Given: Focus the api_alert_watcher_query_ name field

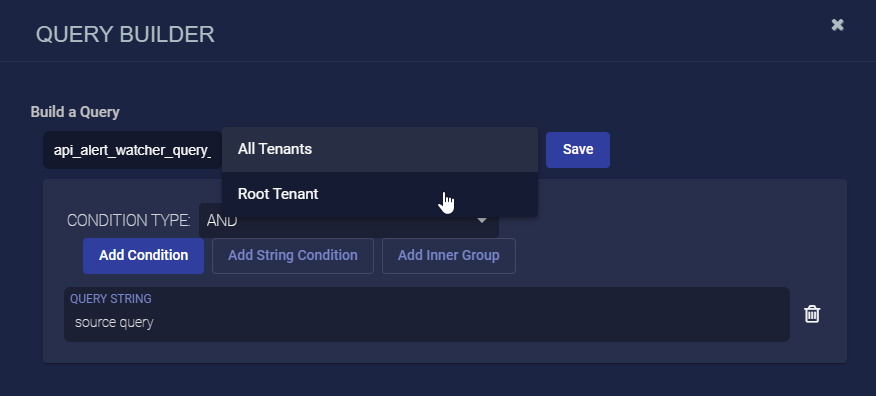Looking at the screenshot, I should 132,150.
